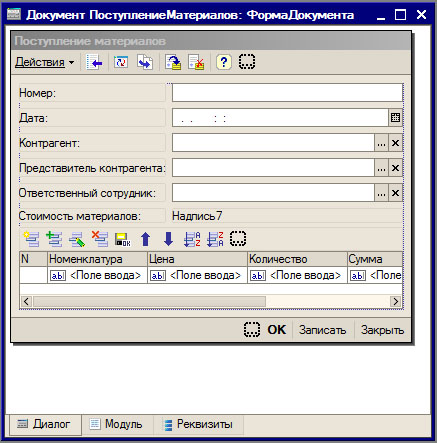Minimize the ФормаДокумента window
The image size is (437, 443).
point(381,15)
